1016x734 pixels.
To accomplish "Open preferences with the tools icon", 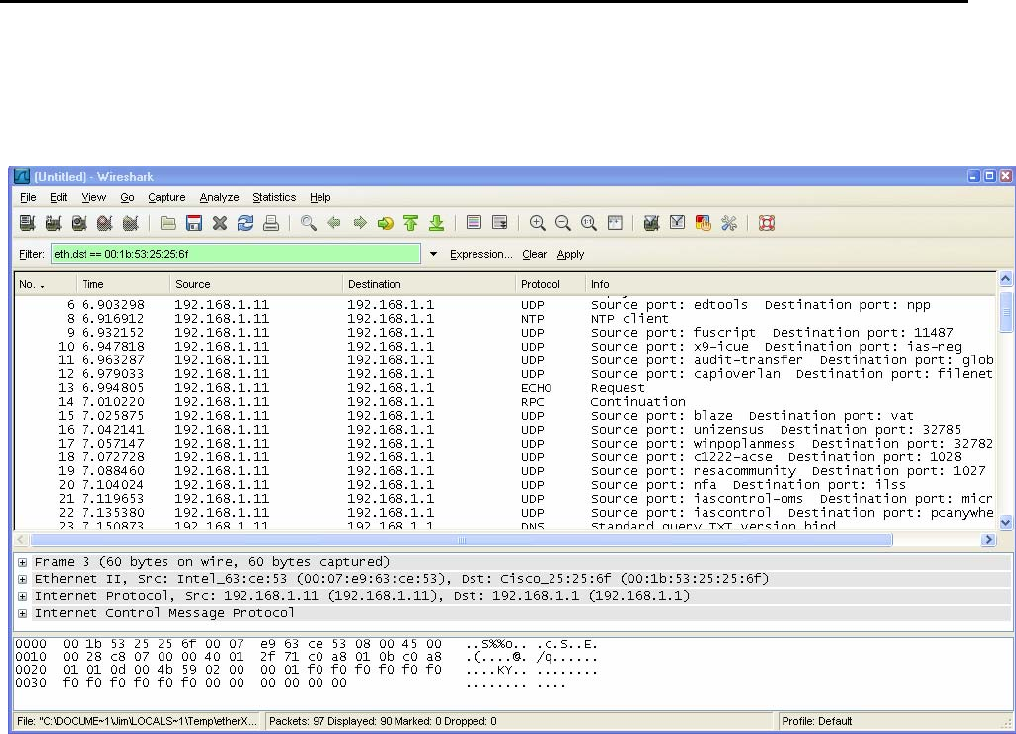I will pos(729,224).
